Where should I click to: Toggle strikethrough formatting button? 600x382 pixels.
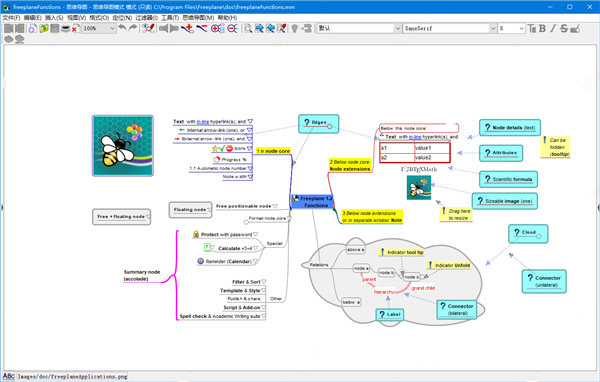coord(564,28)
